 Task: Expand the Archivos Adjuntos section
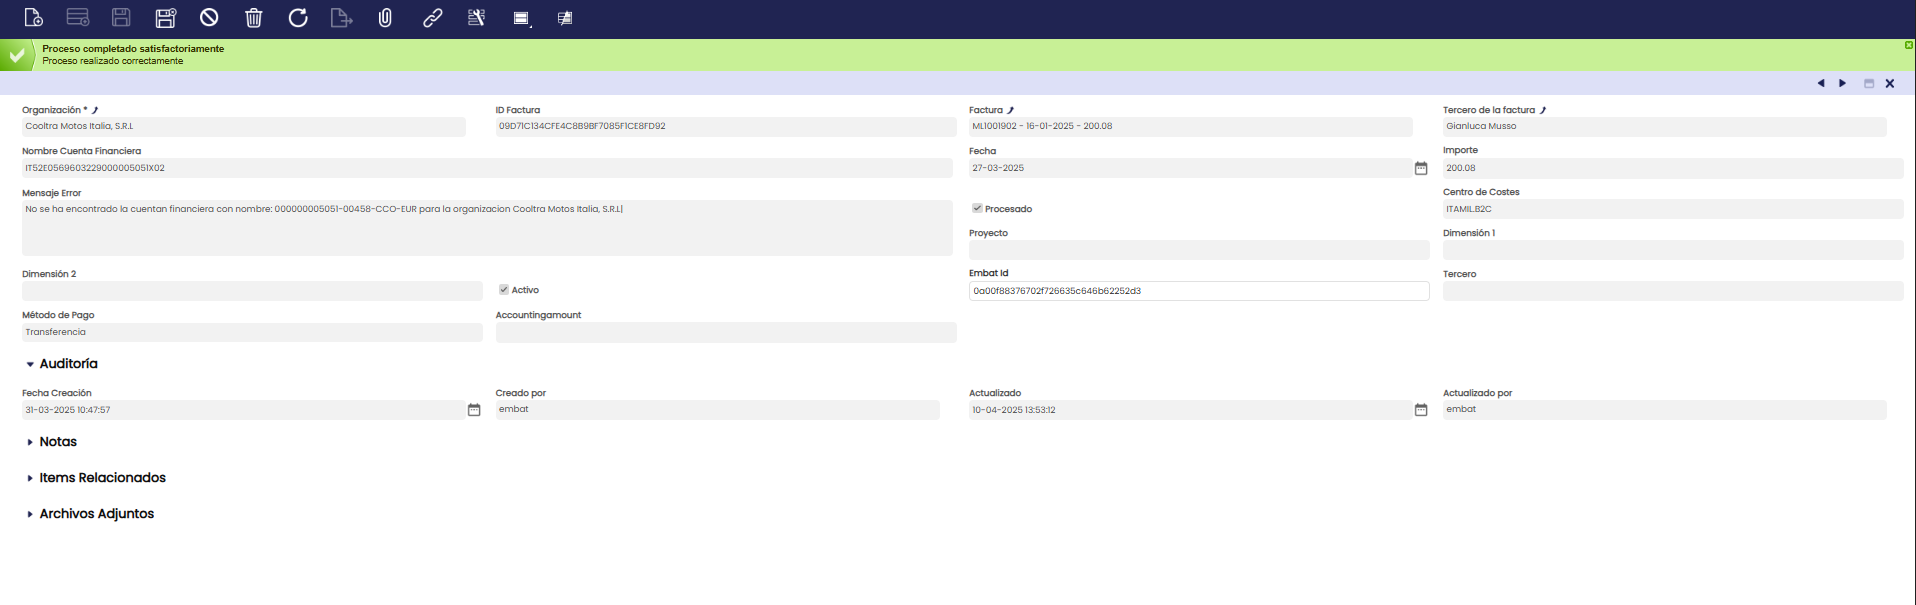[x=31, y=514]
